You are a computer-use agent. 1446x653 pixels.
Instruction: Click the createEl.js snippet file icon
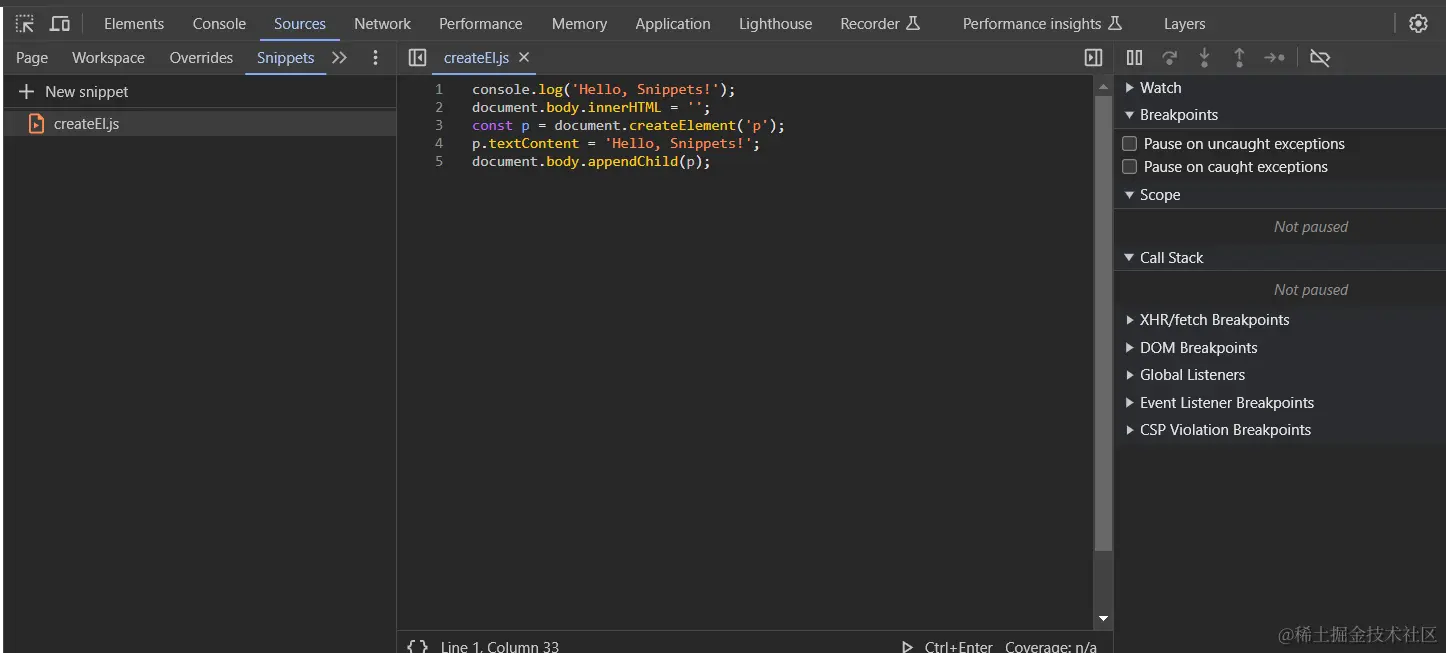pos(37,124)
